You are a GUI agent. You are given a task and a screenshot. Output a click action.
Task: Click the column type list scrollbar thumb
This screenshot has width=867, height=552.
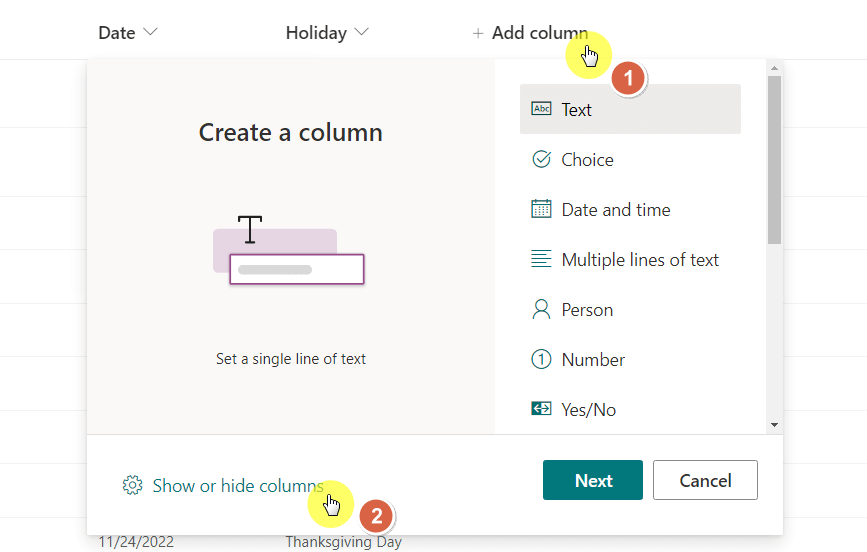(x=774, y=160)
